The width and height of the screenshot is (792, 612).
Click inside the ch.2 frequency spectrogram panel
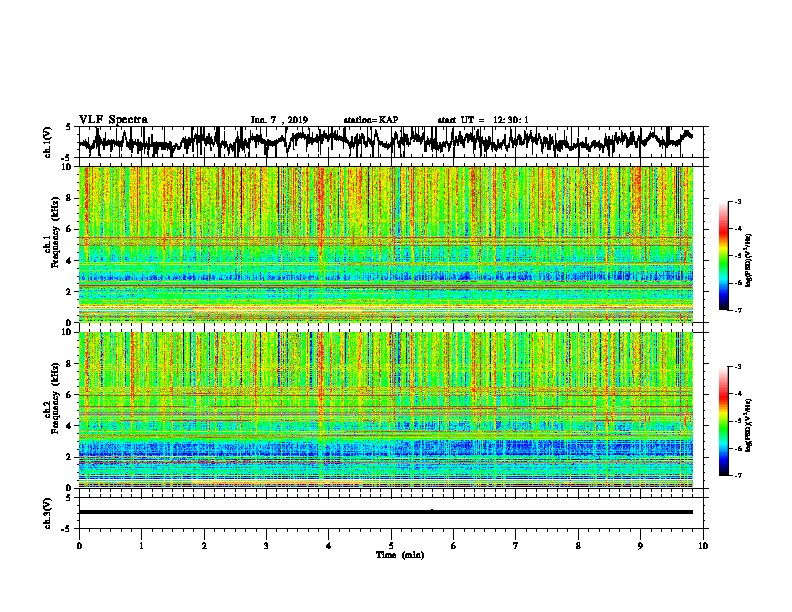(386, 410)
